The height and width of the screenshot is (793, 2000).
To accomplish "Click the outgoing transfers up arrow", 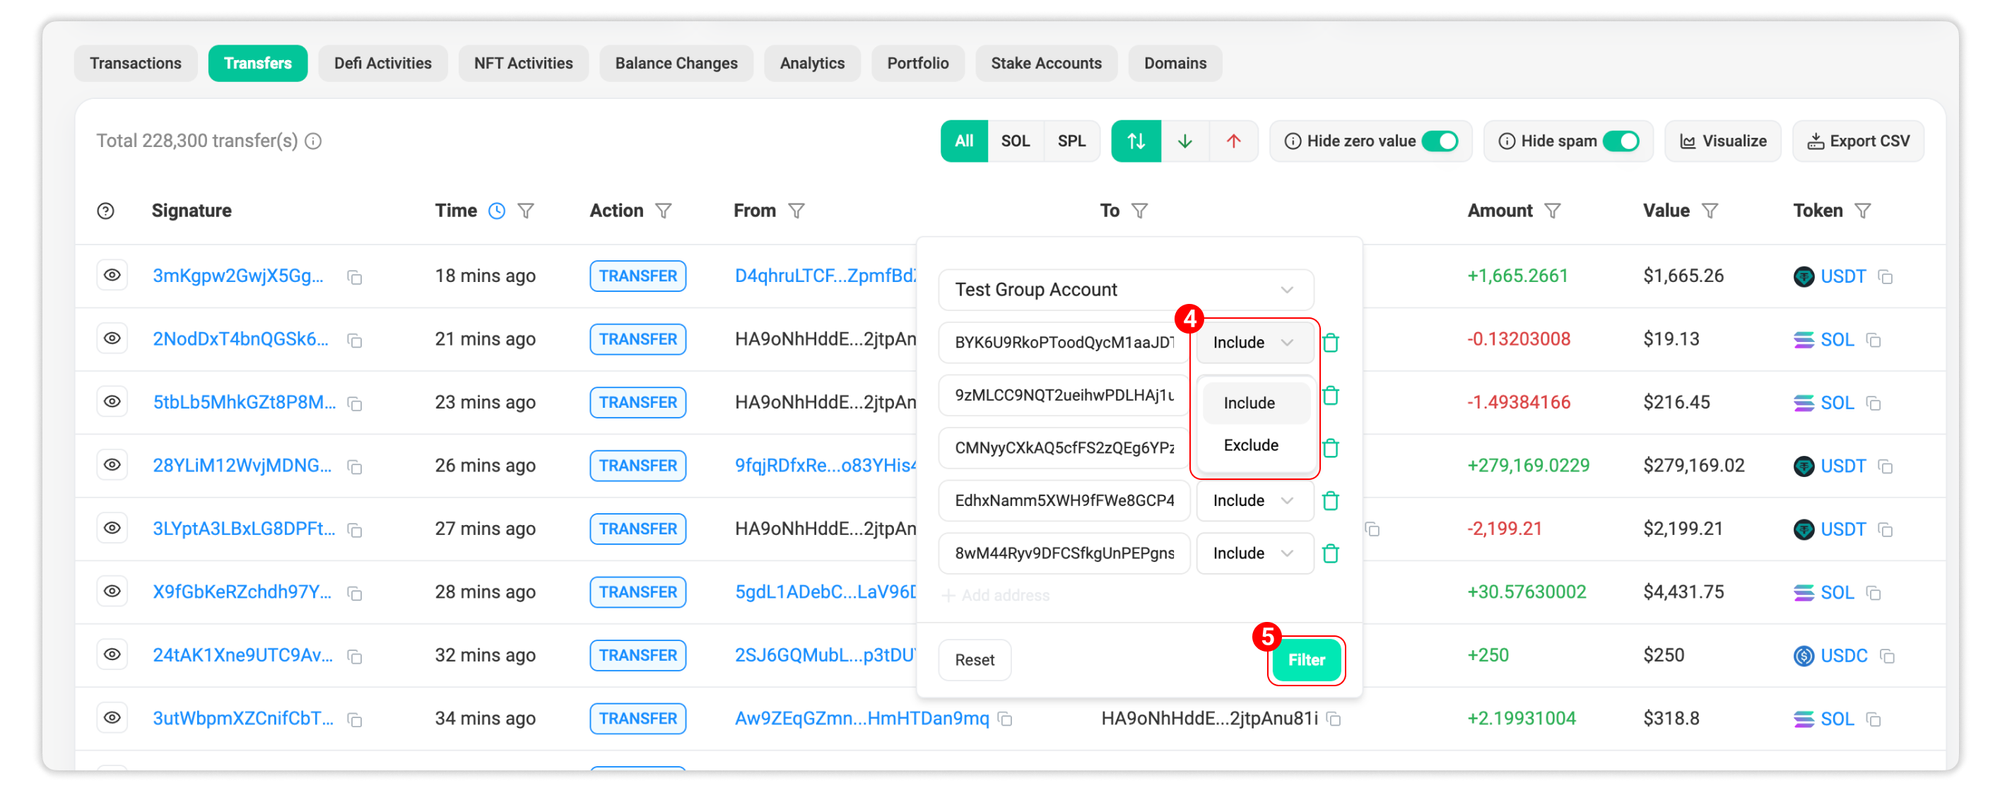I will click(x=1233, y=141).
